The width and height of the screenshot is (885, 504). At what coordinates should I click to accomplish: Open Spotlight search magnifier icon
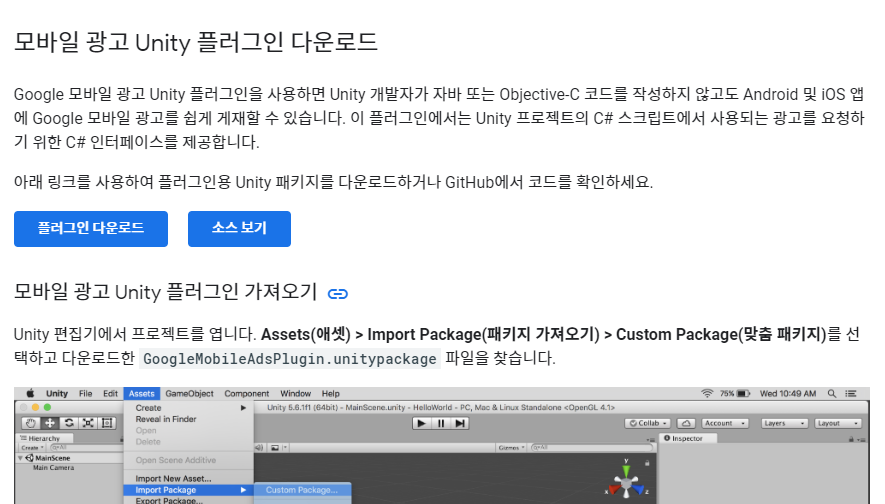[832, 393]
